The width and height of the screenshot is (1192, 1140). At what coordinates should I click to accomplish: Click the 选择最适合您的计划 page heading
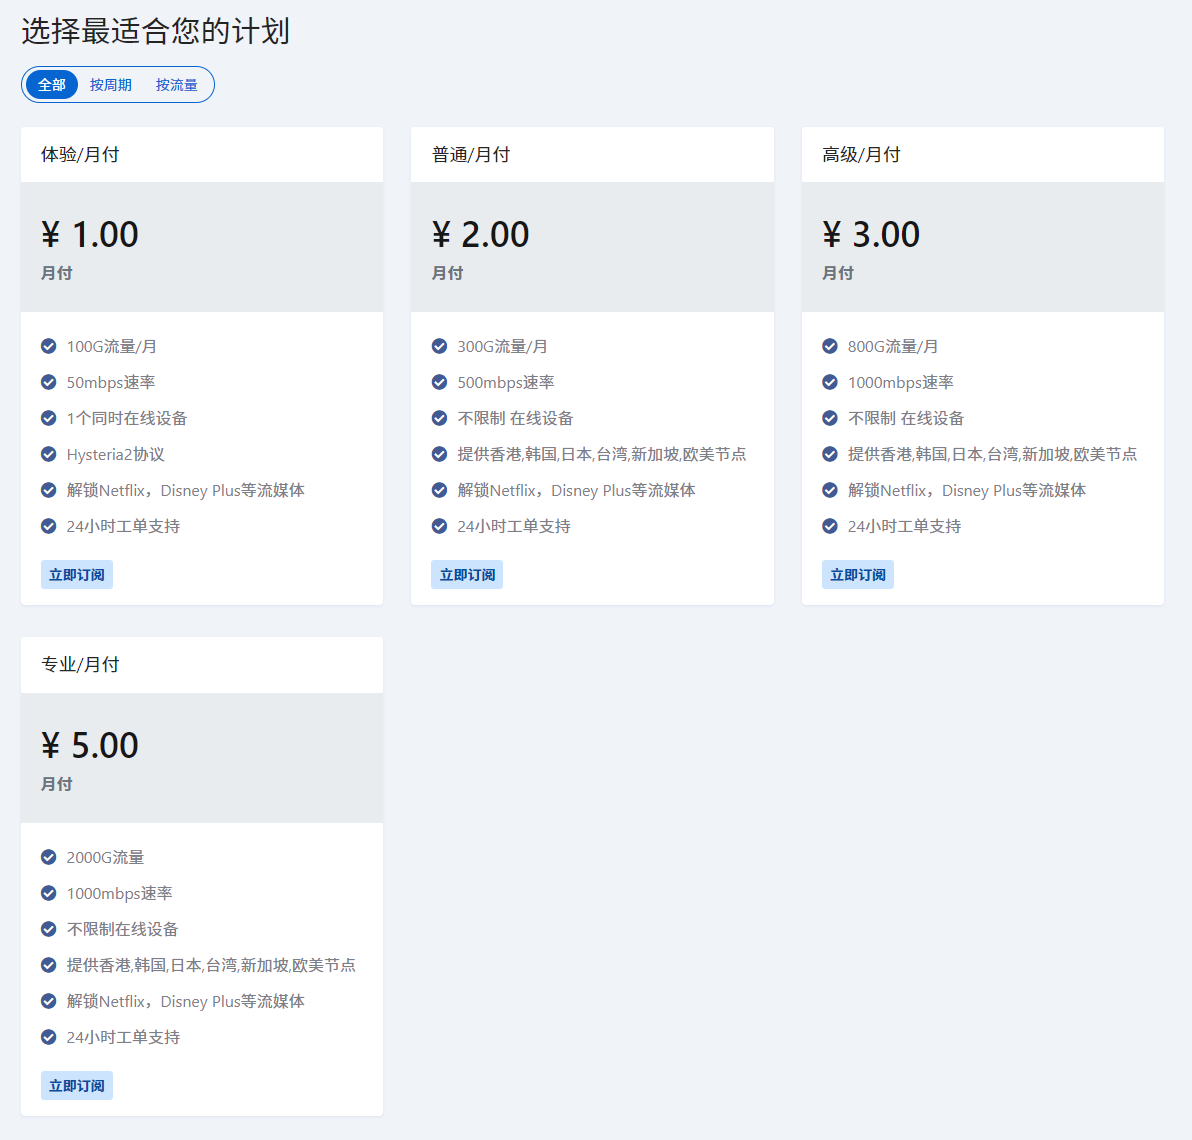pyautogui.click(x=156, y=31)
